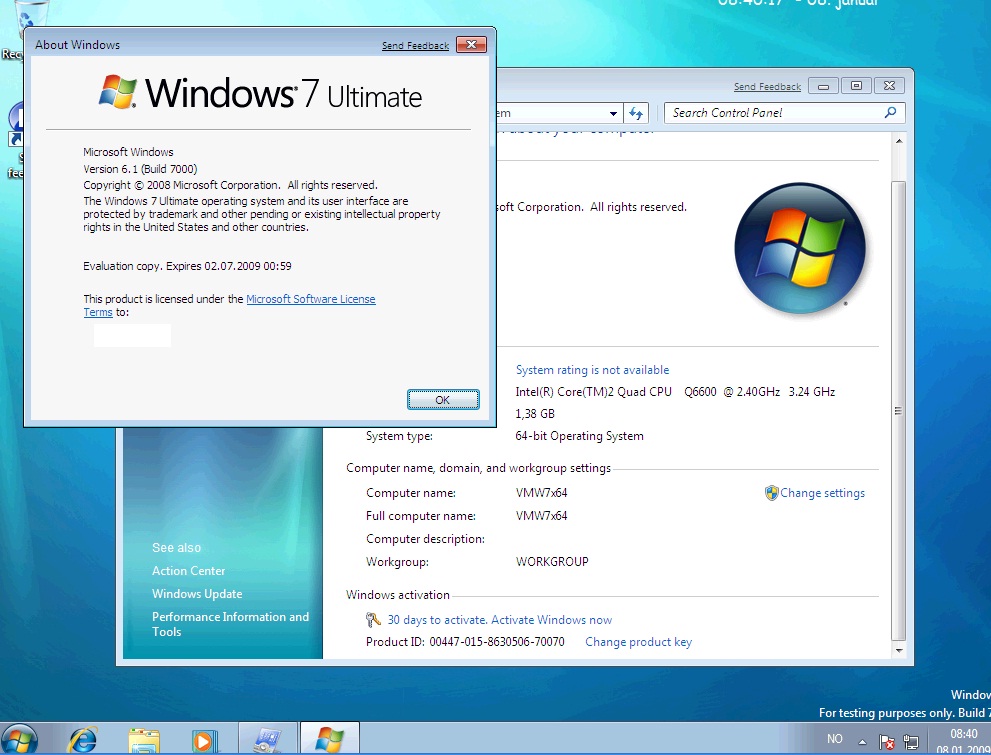Open System rating is not available link
Viewport: 991px width, 755px height.
[592, 370]
